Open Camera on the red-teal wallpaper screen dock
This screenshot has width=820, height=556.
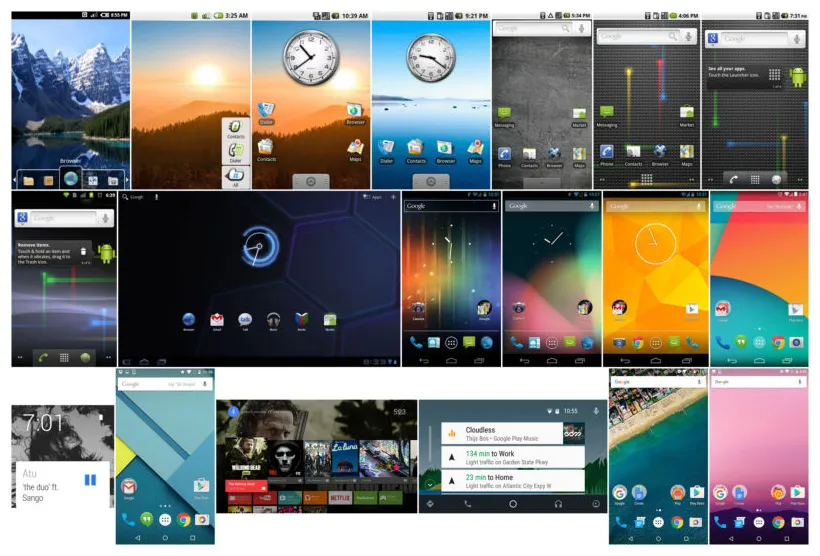pyautogui.click(x=795, y=342)
